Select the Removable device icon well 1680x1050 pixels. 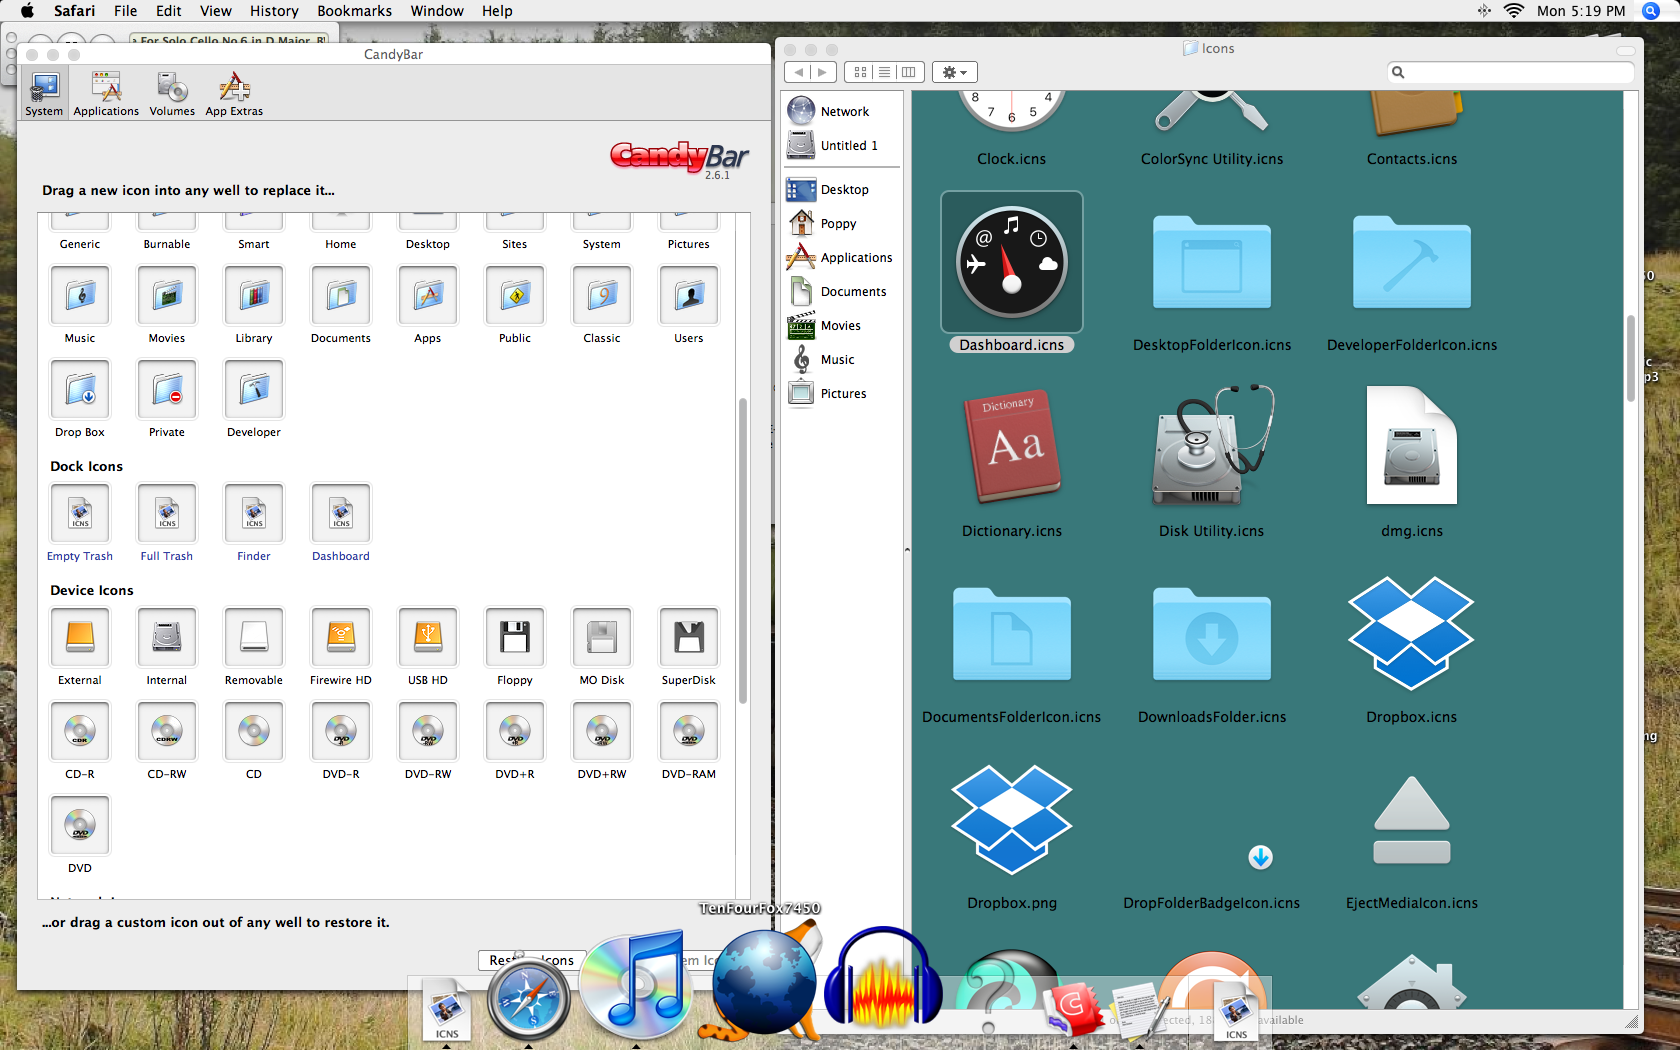(x=254, y=638)
